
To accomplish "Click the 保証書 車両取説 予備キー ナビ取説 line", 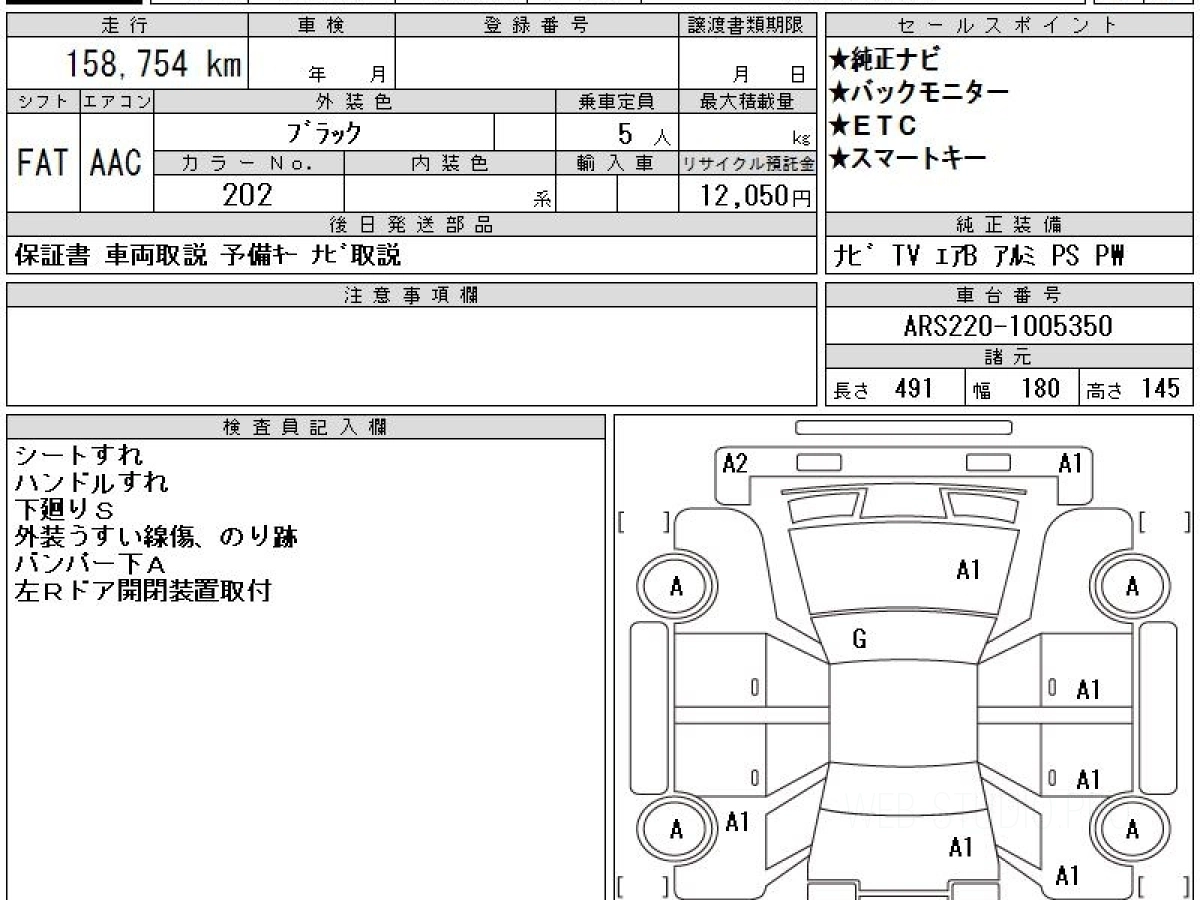I will [208, 256].
